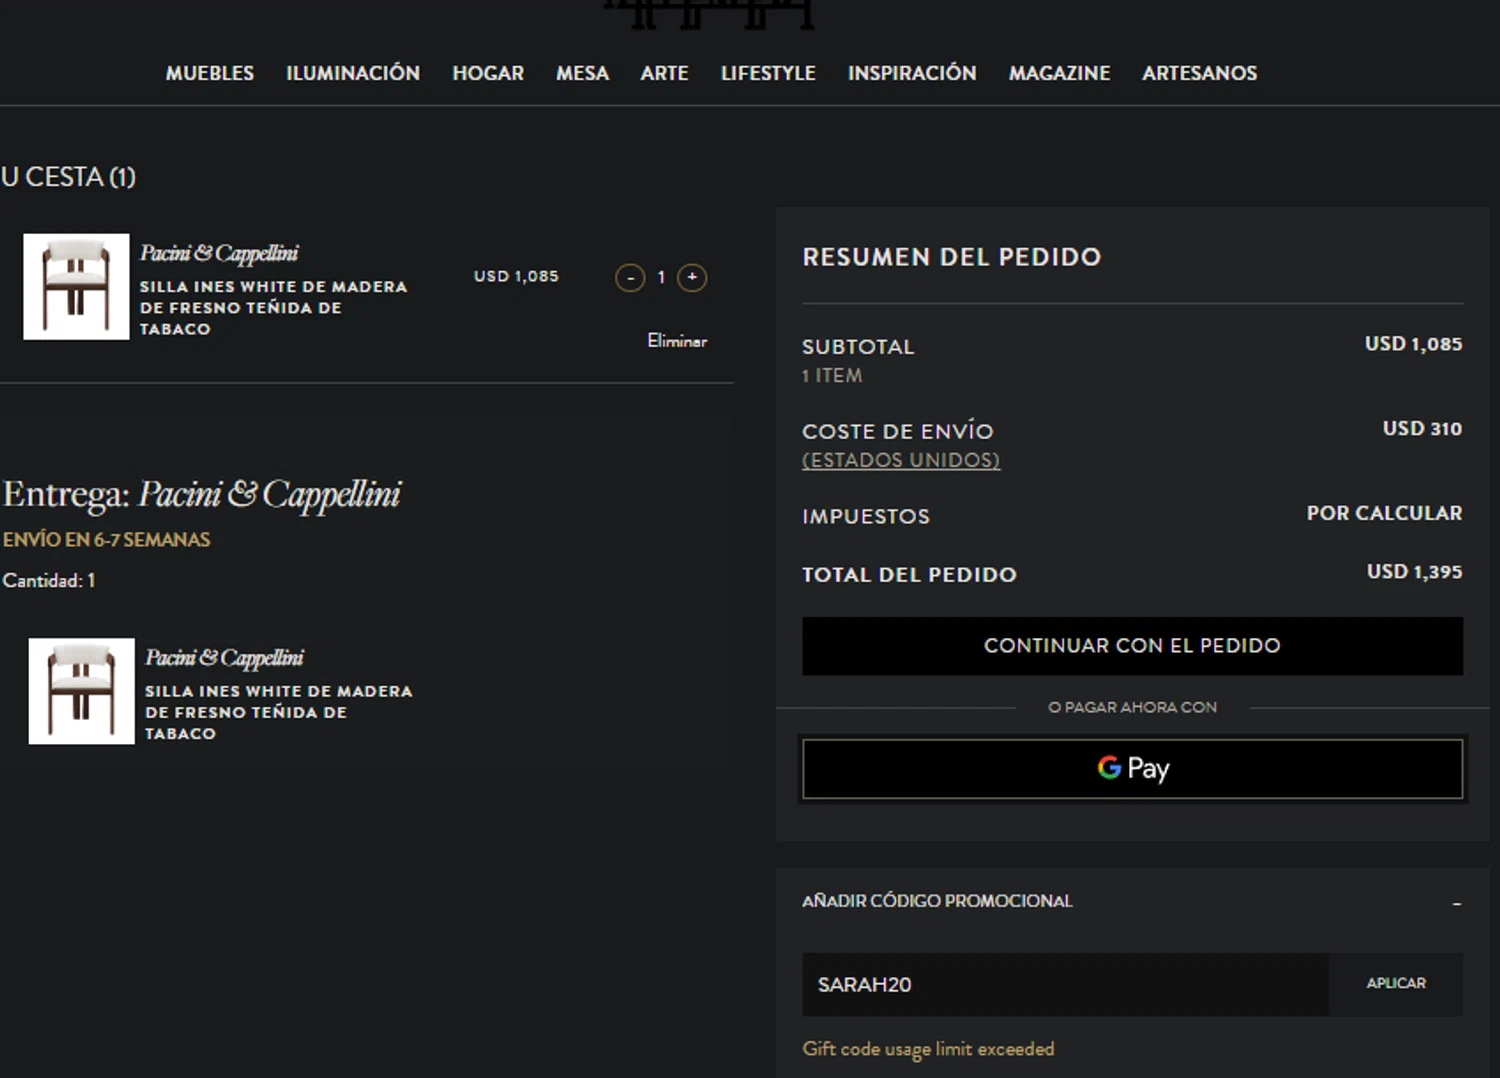Click the Por calcular taxes value

(x=1384, y=513)
